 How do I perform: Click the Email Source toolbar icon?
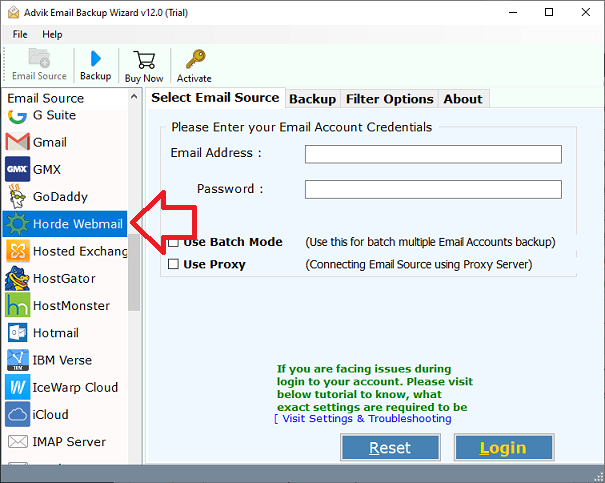(39, 58)
